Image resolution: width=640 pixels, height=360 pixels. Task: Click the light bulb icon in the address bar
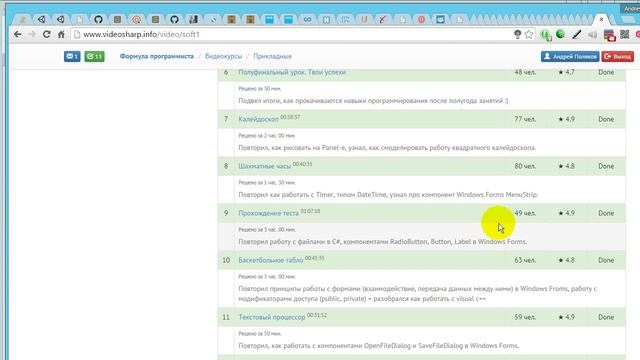517,35
